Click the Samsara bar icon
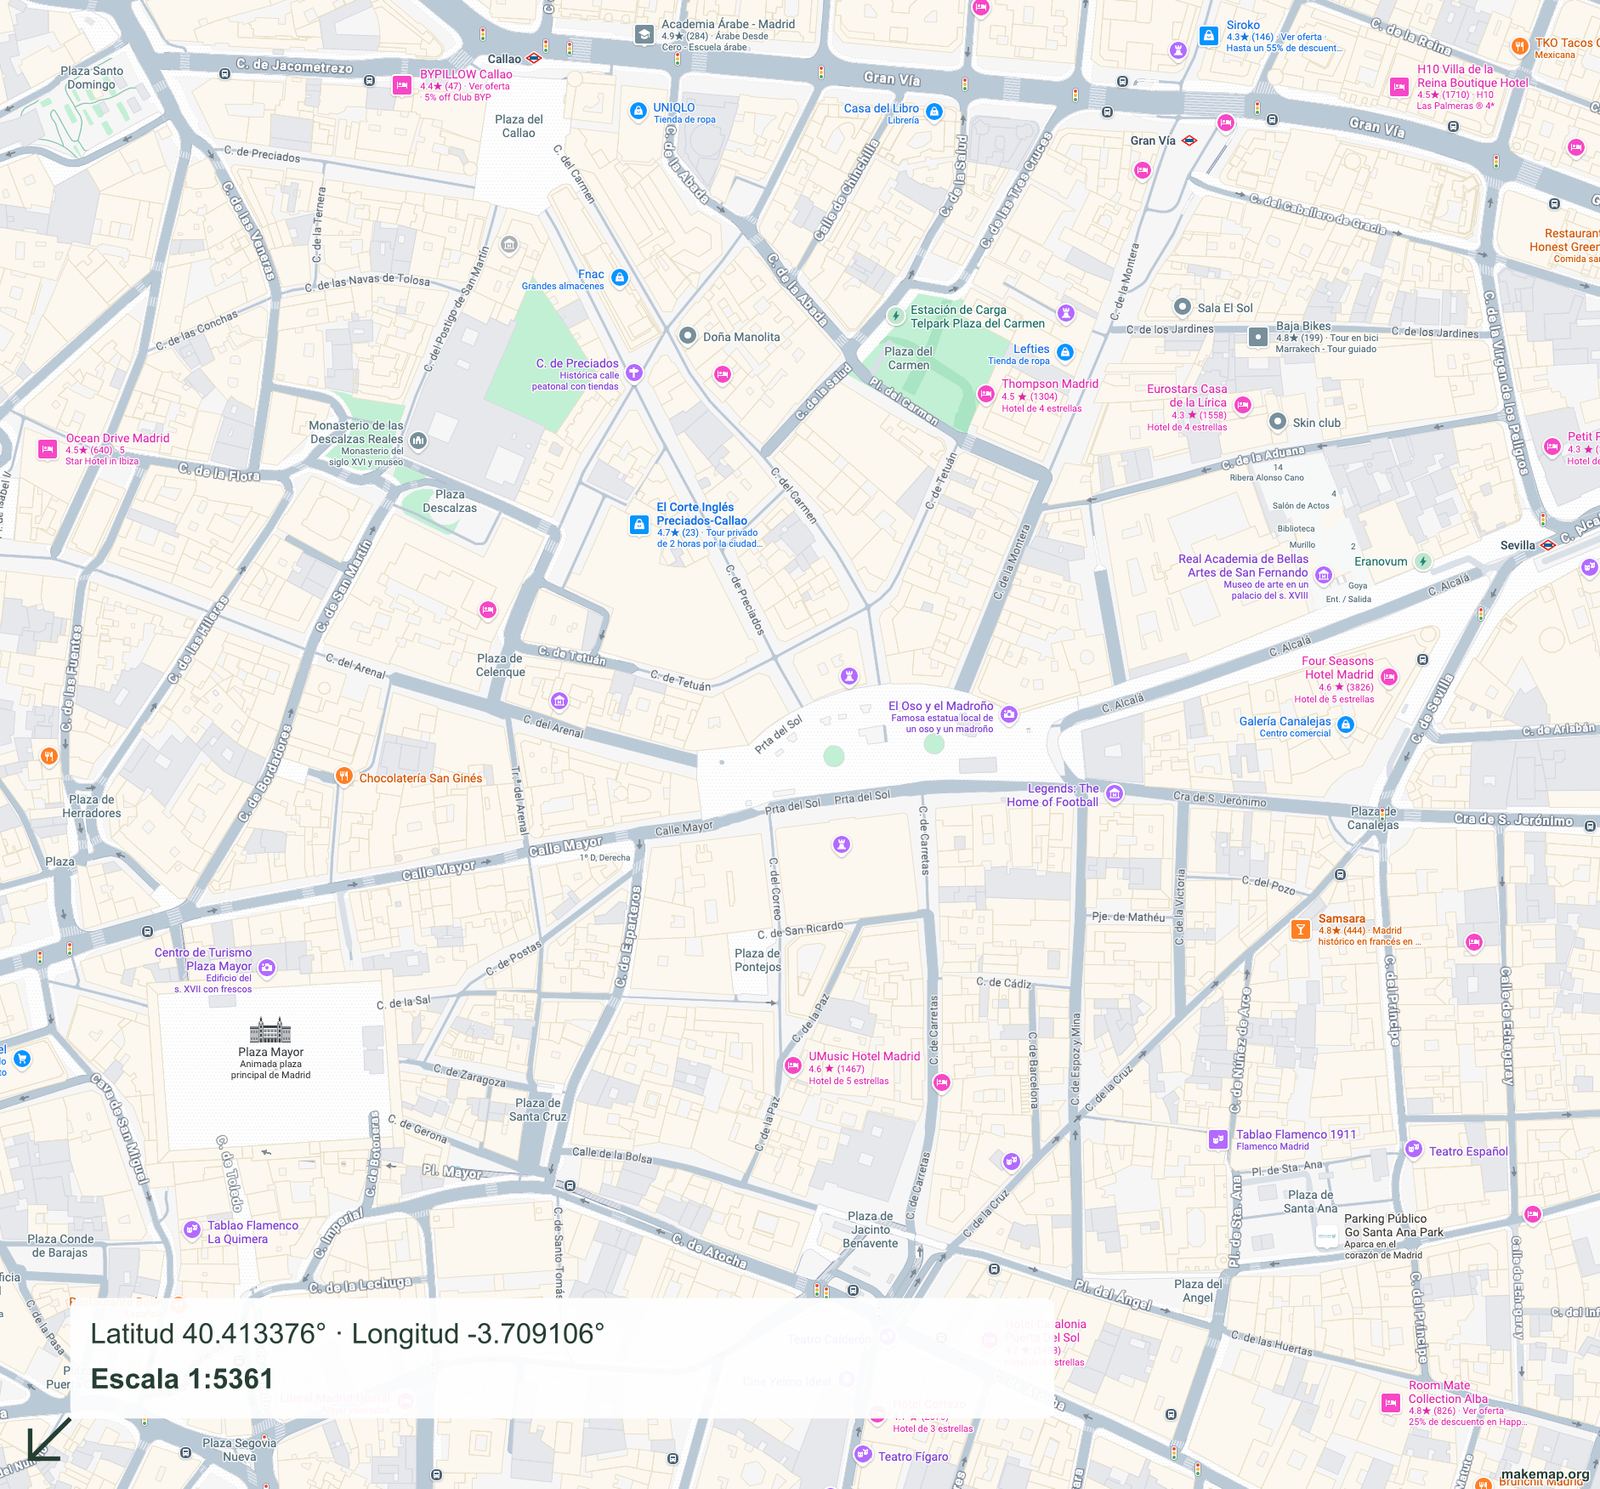1600x1489 pixels. point(1300,929)
